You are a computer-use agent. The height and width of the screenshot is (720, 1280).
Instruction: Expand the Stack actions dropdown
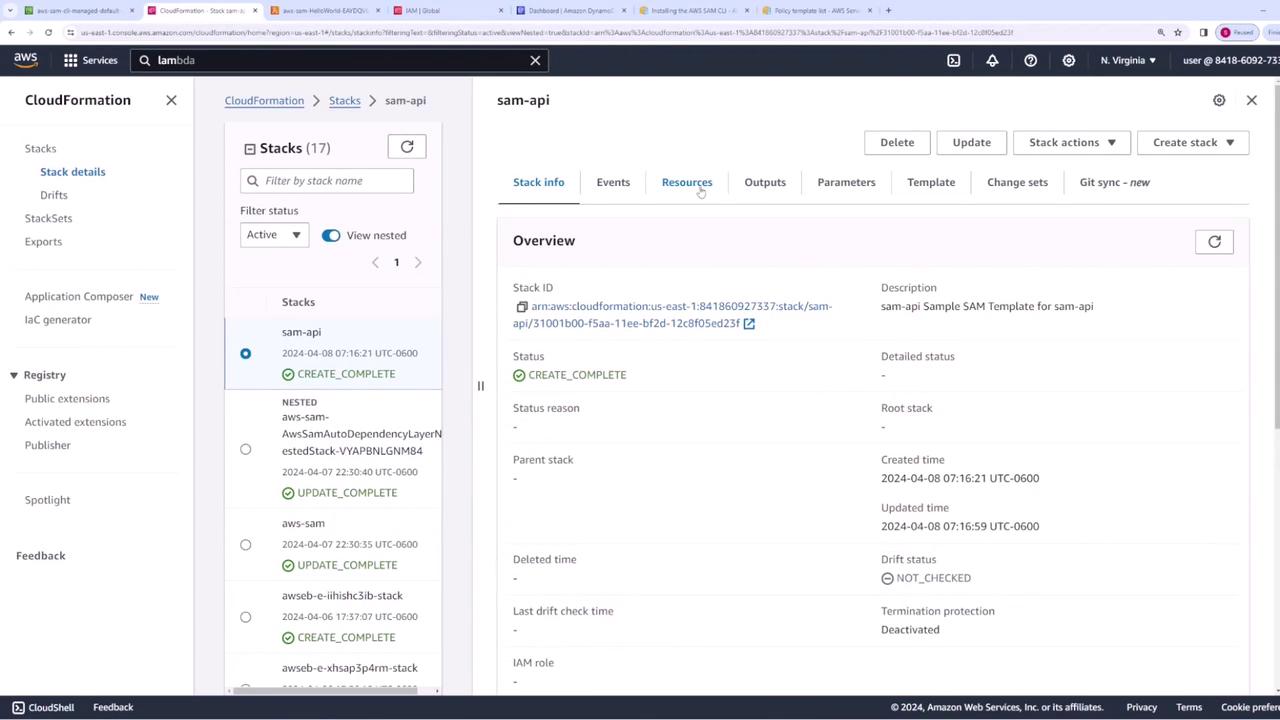click(x=1072, y=142)
